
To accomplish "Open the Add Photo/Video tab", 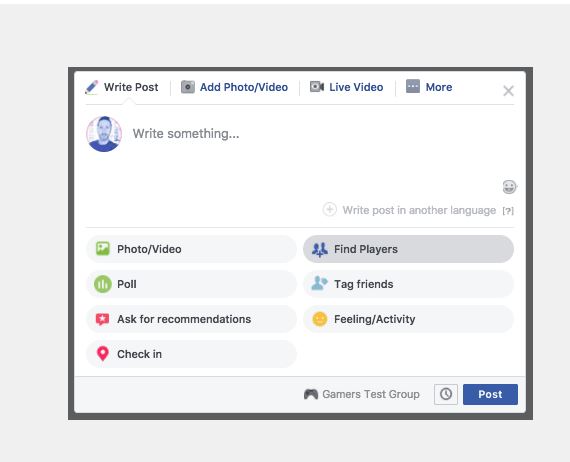I will pos(234,87).
